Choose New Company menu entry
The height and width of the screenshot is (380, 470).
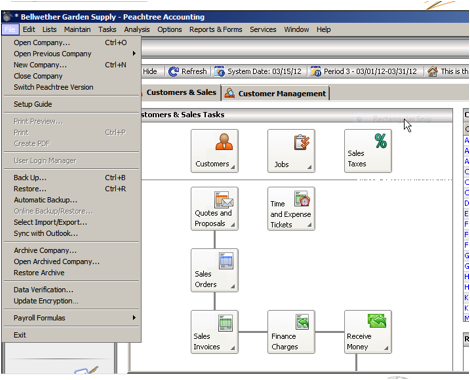71,65
